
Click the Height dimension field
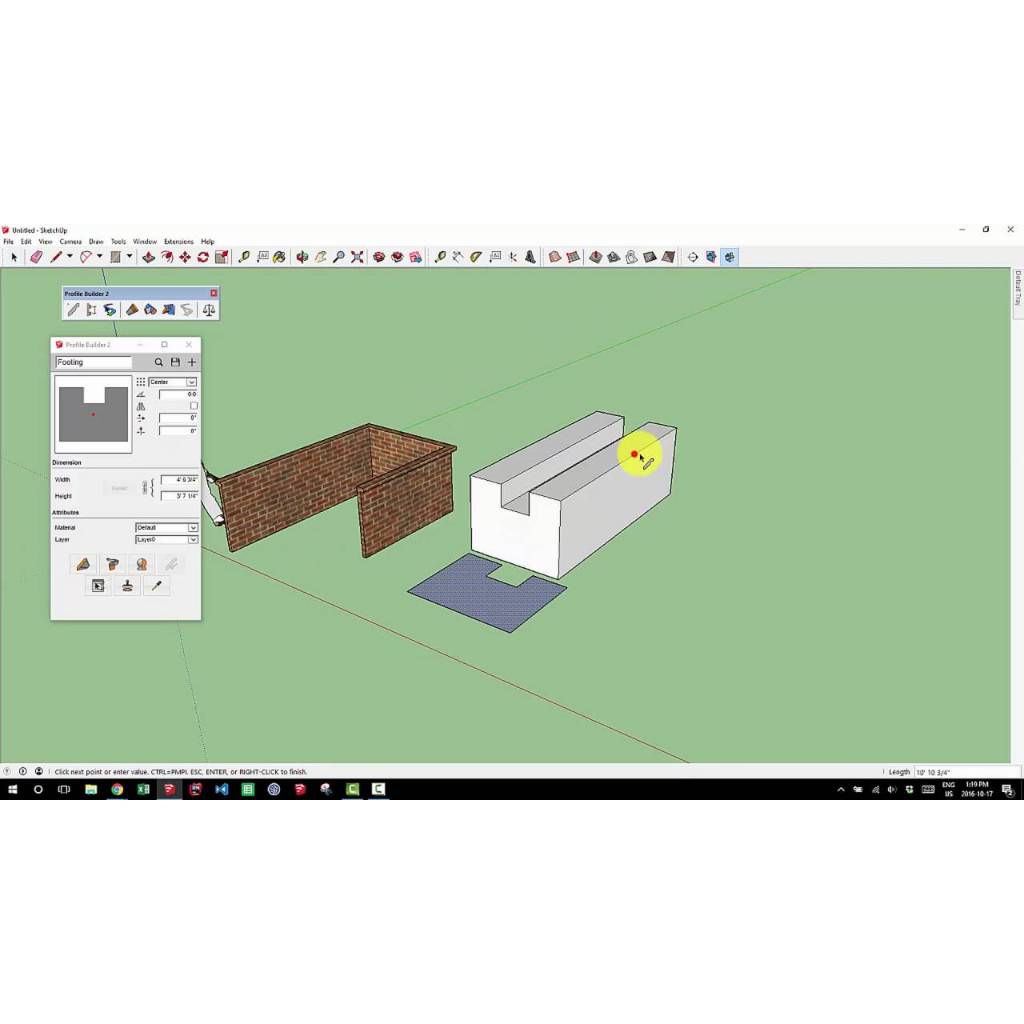point(180,496)
